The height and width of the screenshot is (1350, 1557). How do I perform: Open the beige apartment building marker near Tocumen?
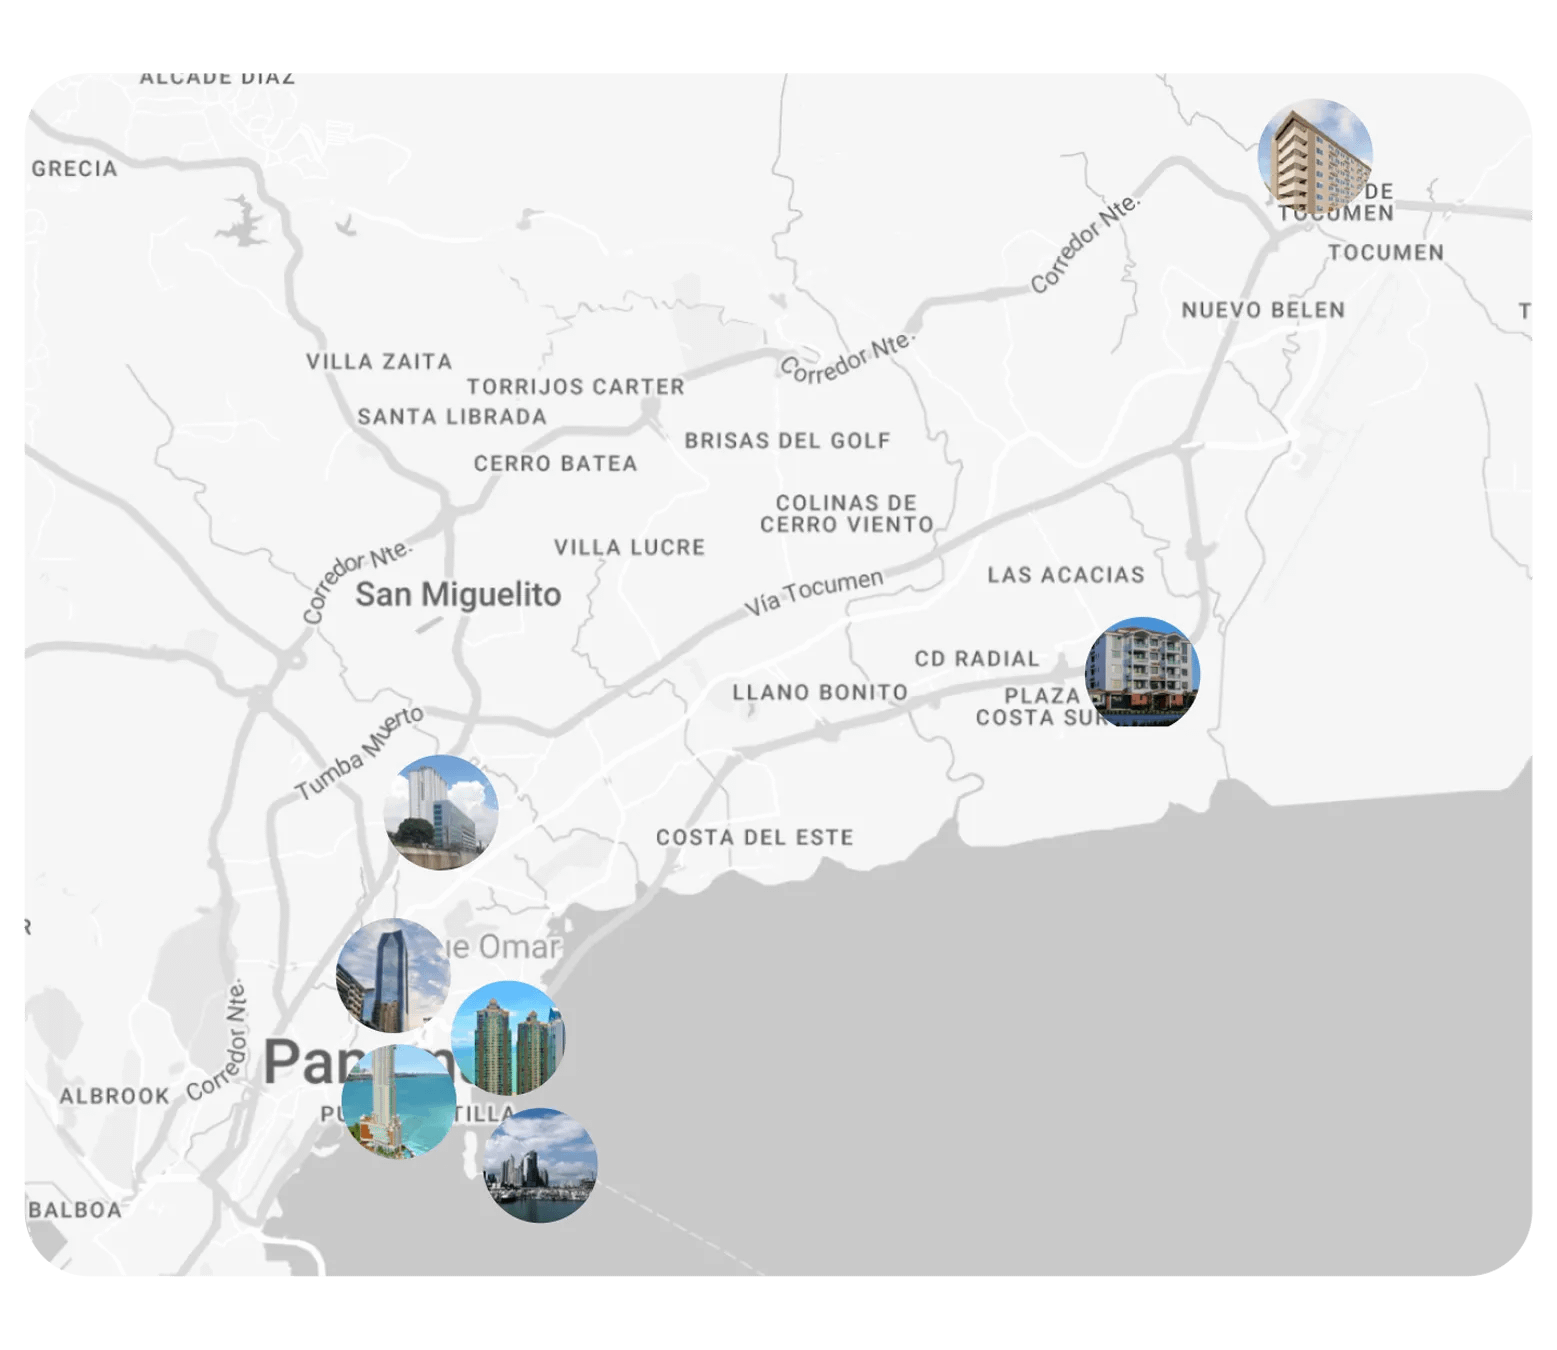tap(1314, 155)
